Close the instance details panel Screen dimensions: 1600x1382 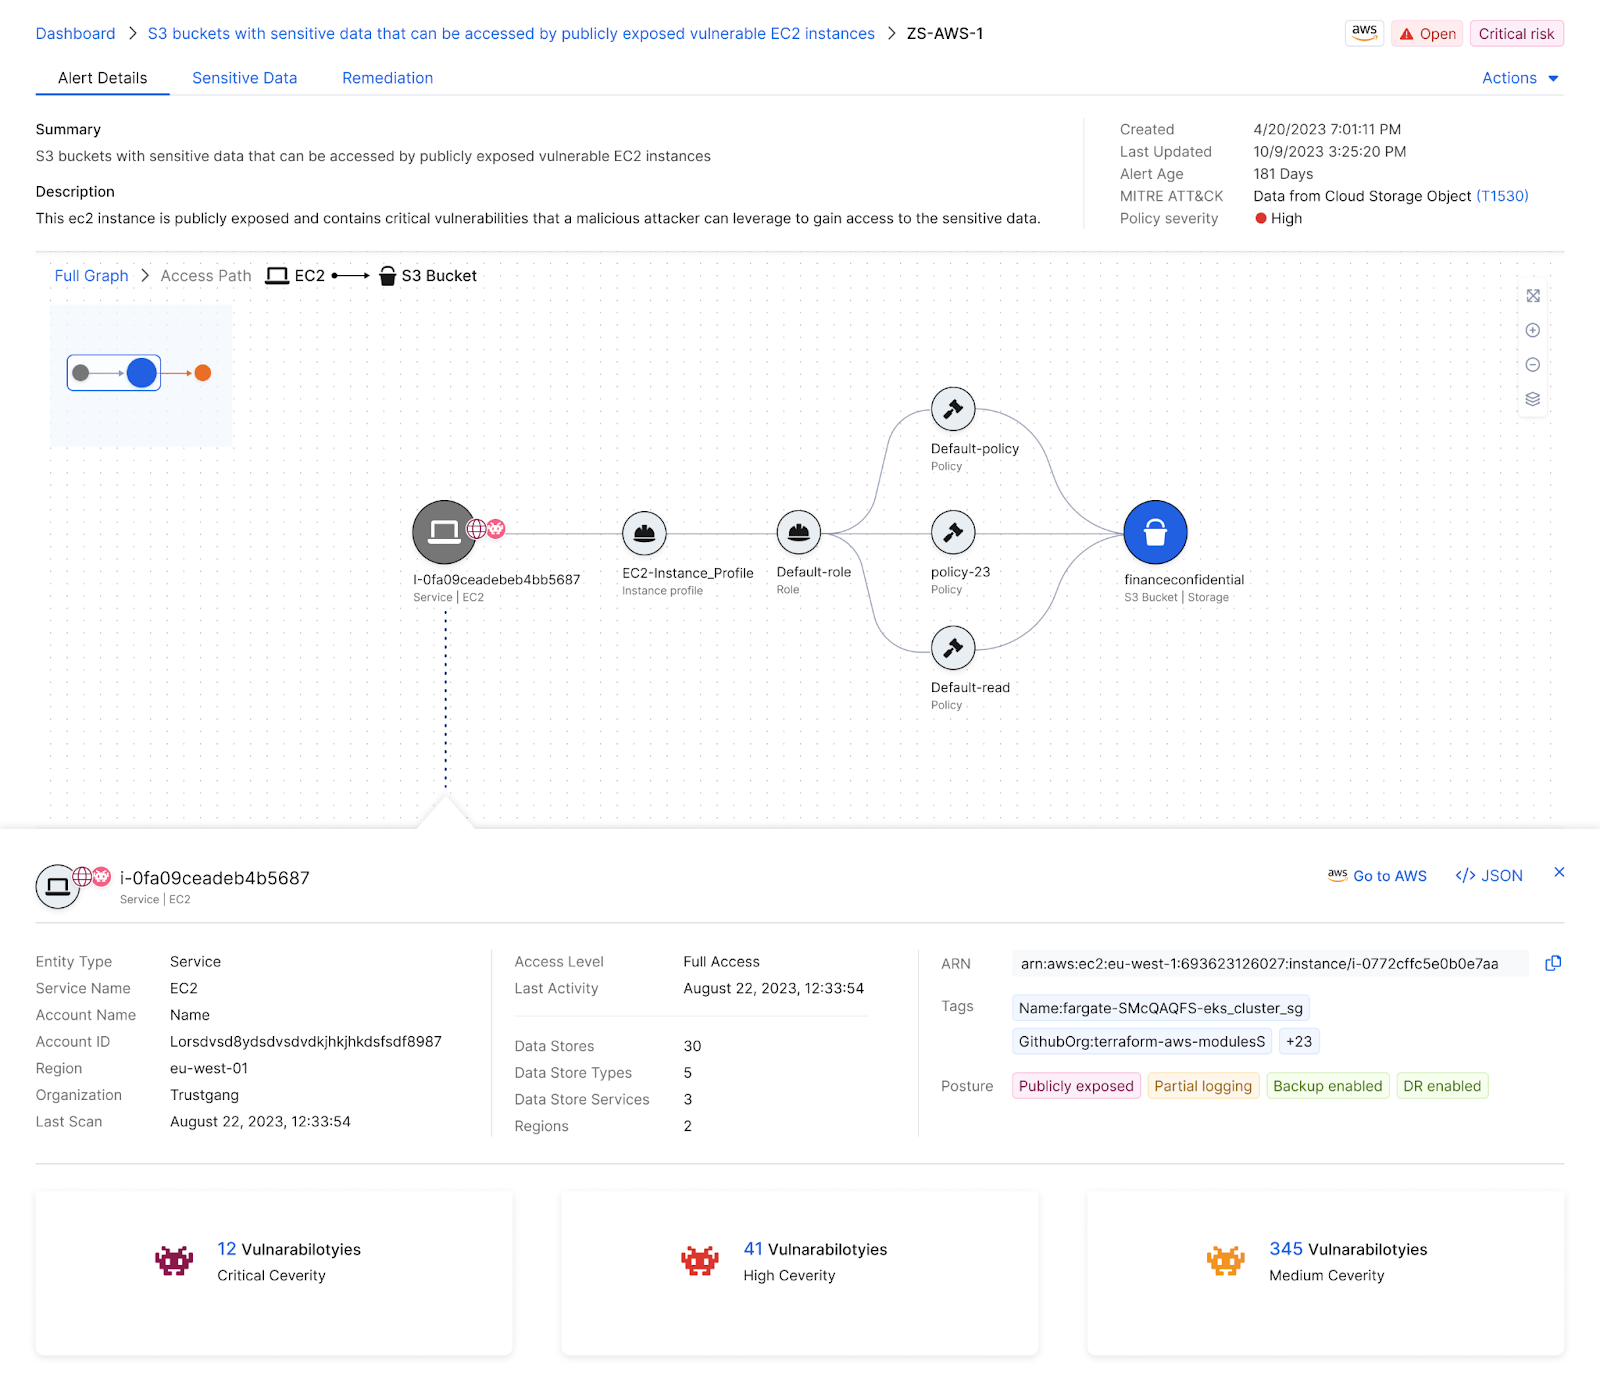coord(1558,873)
